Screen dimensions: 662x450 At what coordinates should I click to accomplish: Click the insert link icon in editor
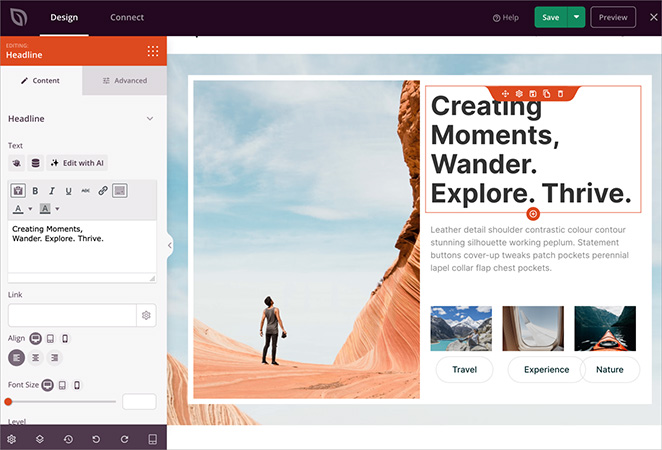coord(102,190)
